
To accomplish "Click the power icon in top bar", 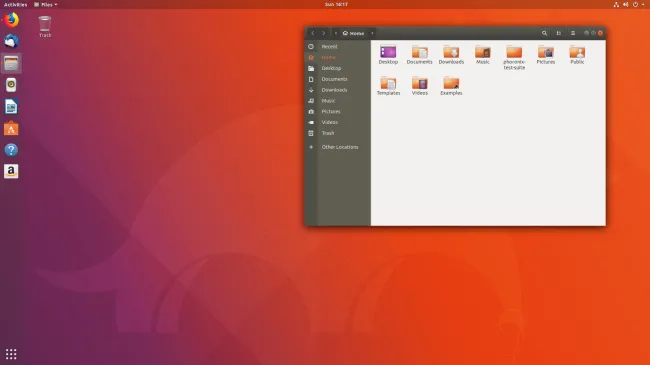I will (635, 5).
